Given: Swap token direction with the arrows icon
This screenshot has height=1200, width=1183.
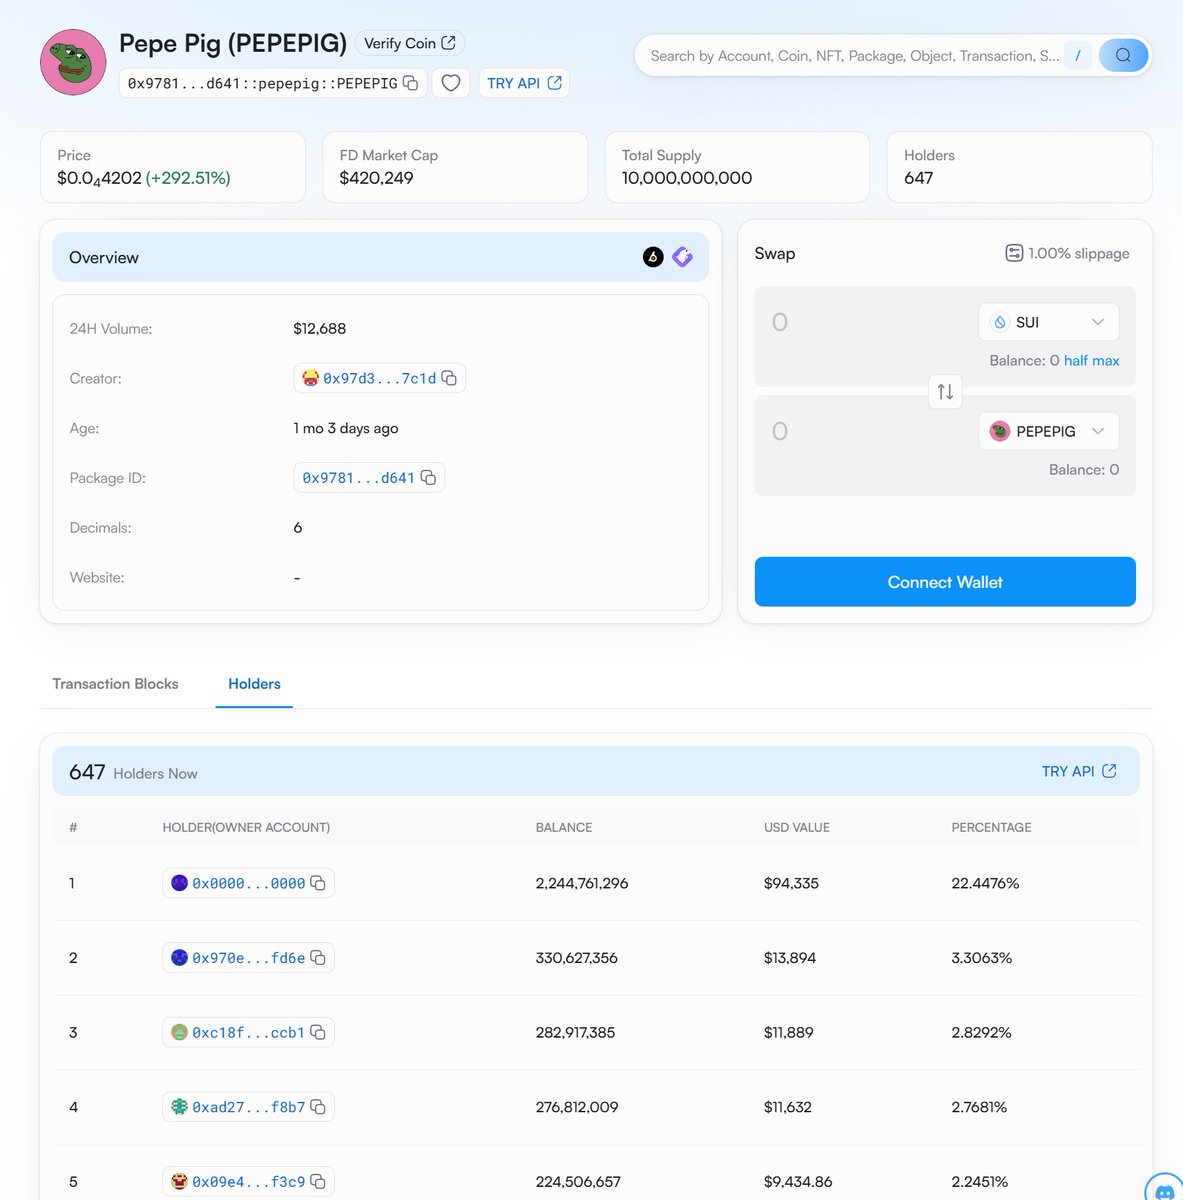Looking at the screenshot, I should (x=945, y=391).
